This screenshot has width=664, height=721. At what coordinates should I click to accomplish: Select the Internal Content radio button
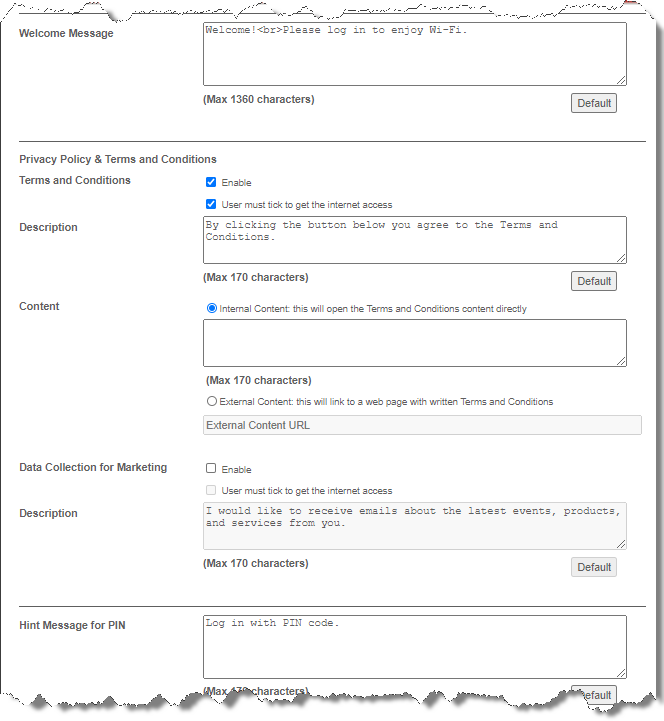(x=212, y=308)
